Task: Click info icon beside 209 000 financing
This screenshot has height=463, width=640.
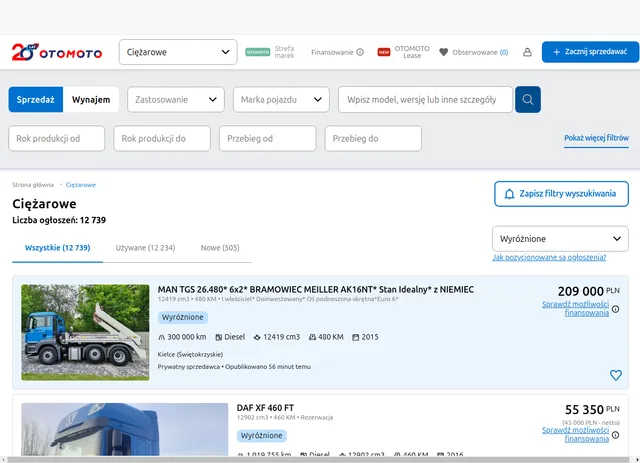Action: (615, 309)
